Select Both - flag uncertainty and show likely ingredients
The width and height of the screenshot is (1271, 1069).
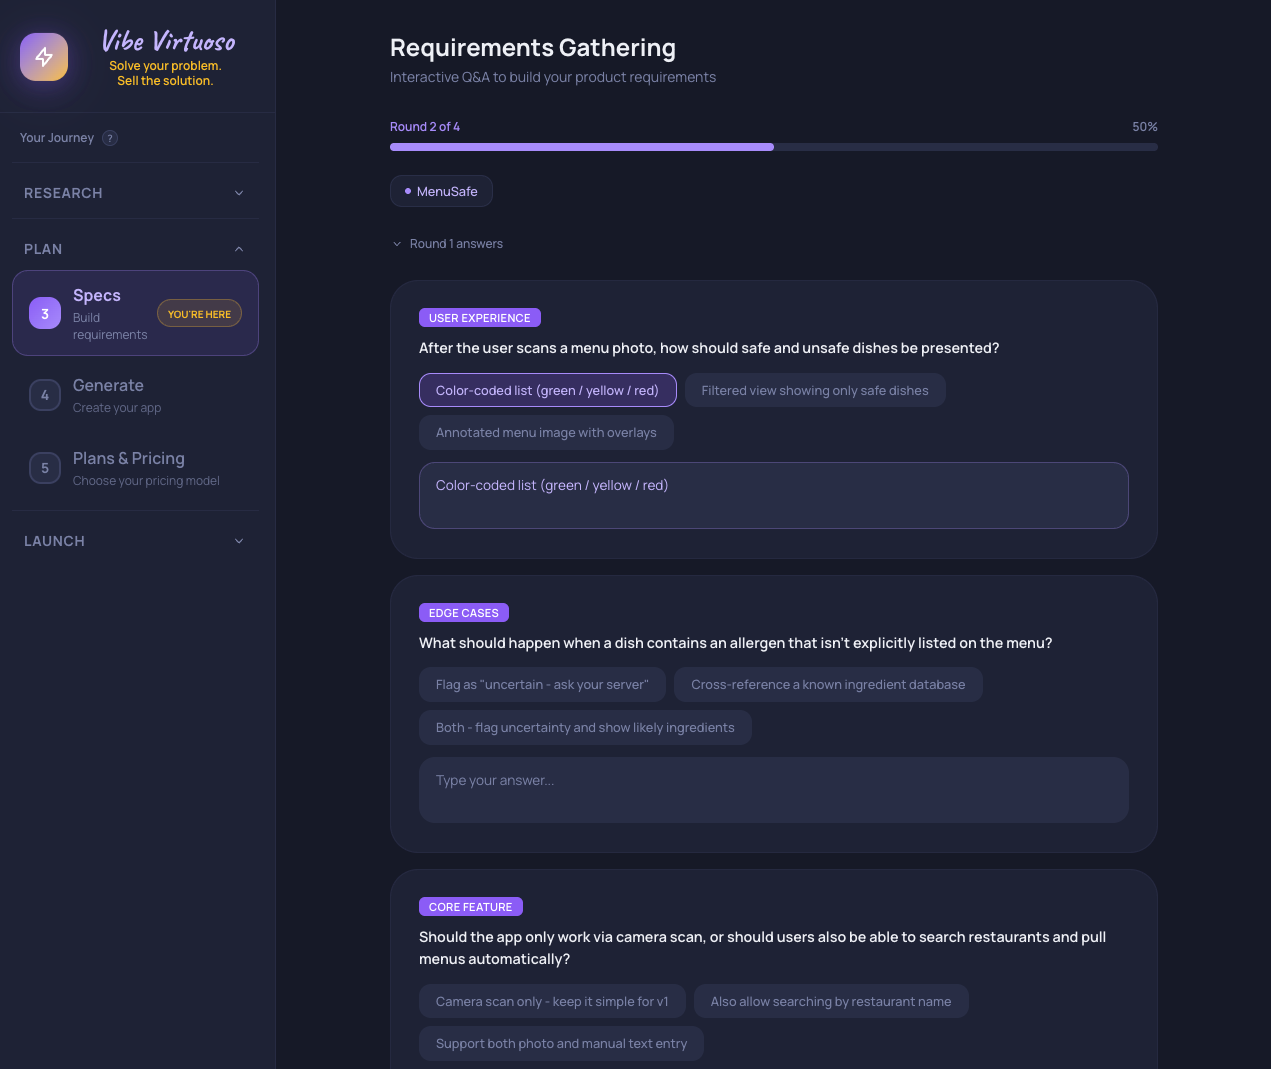[585, 727]
